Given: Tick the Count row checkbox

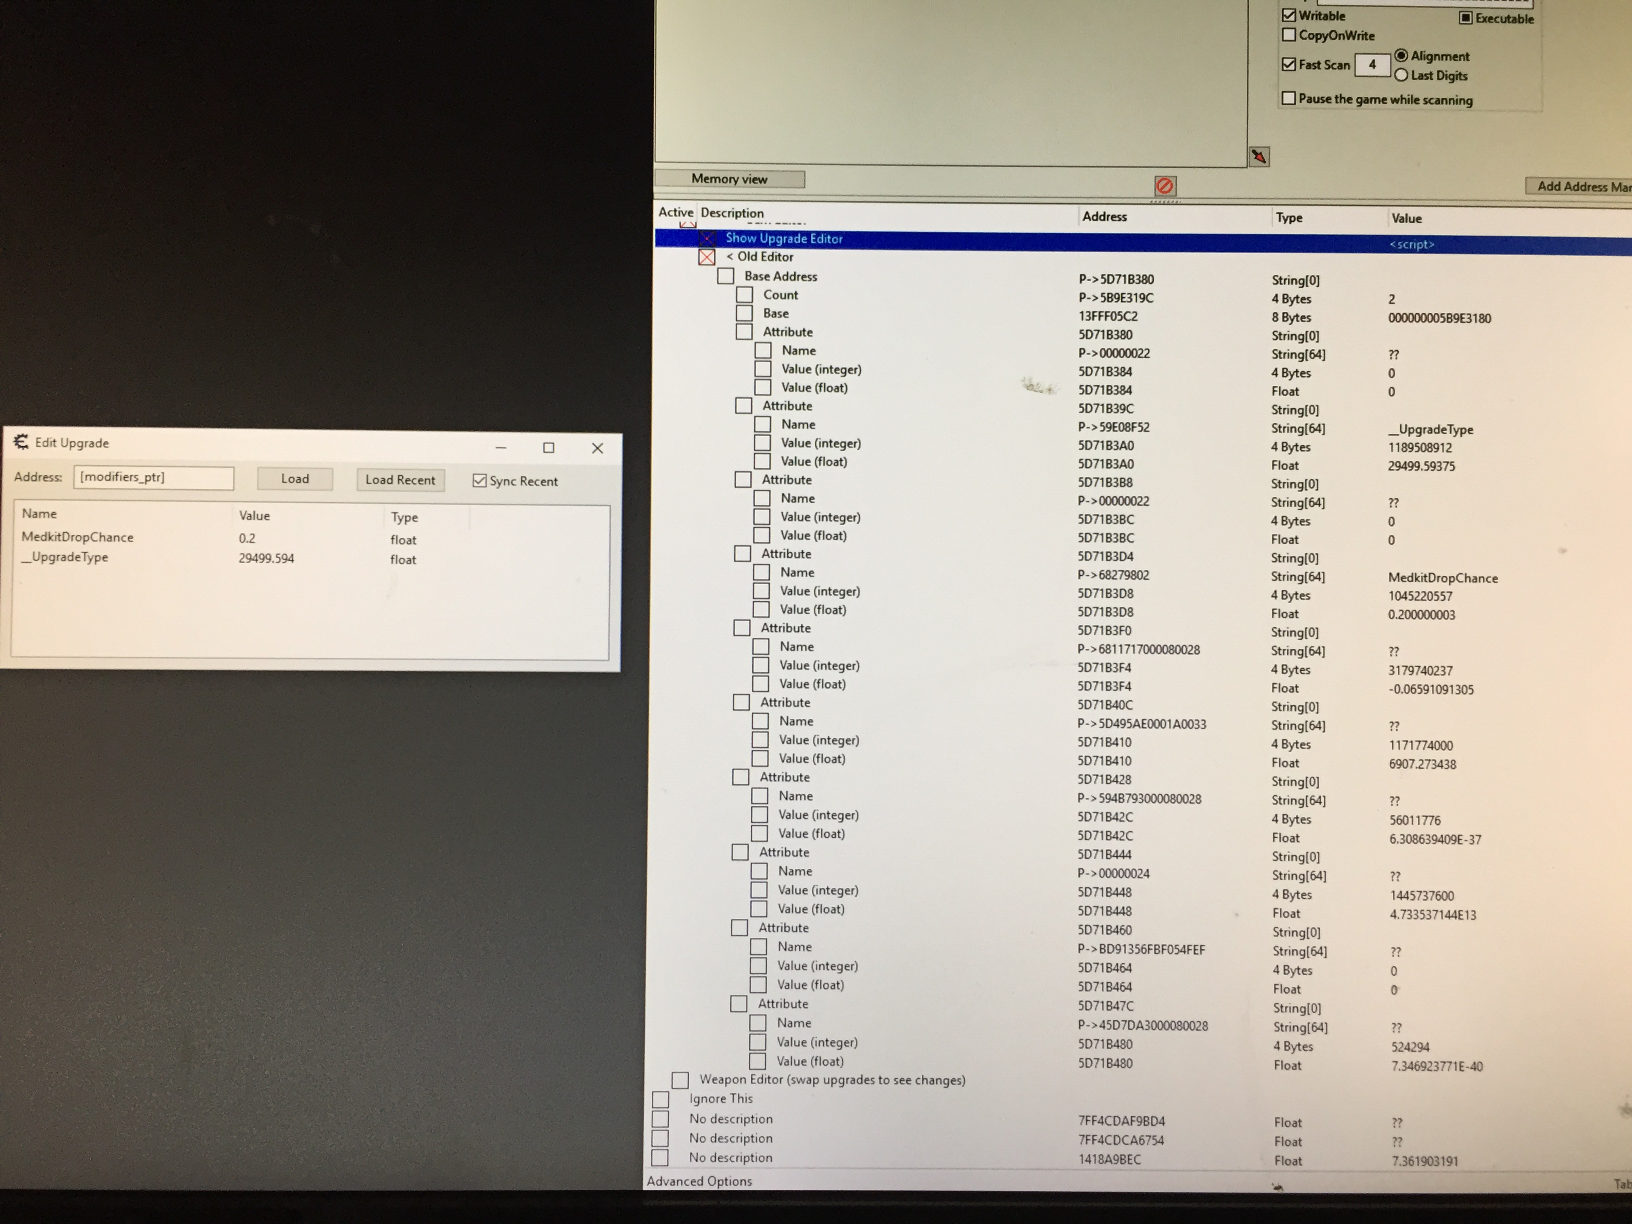Looking at the screenshot, I should [745, 295].
